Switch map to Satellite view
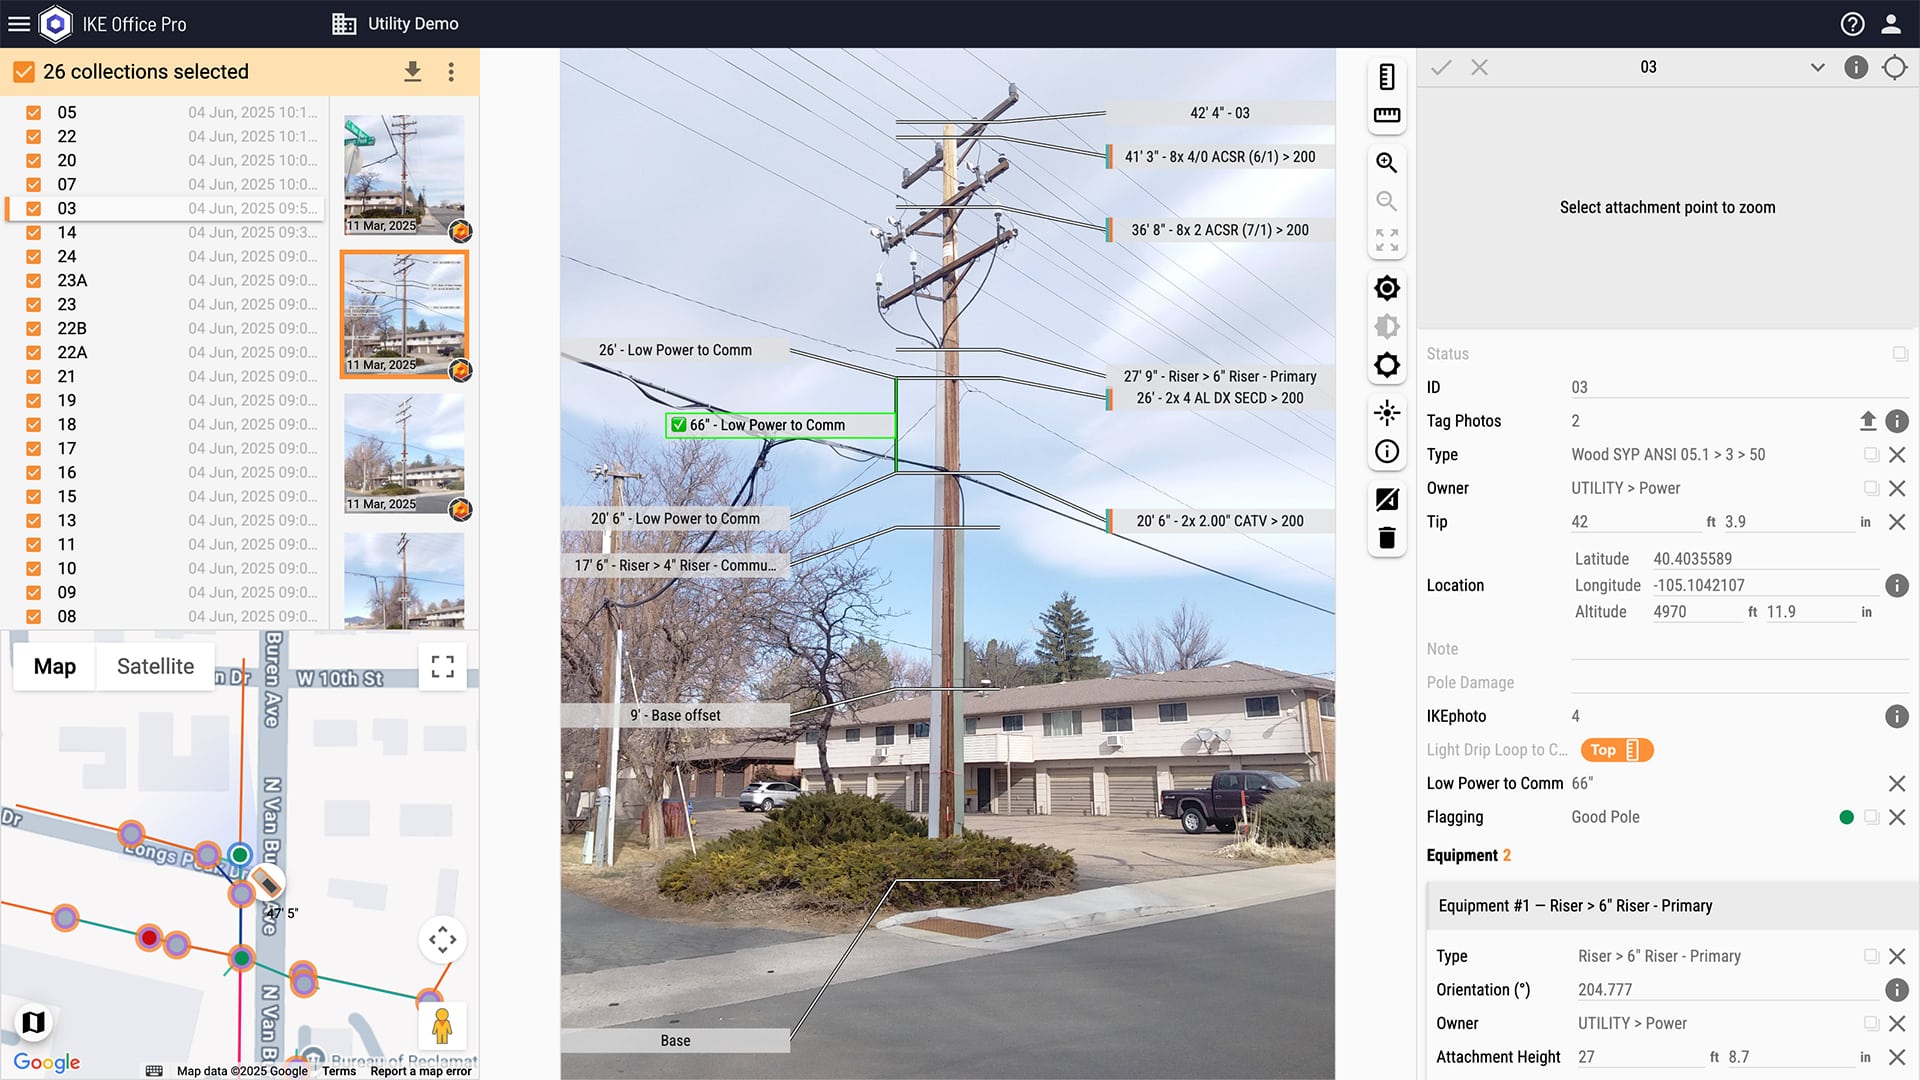Screen dimensions: 1920x1080 155,667
